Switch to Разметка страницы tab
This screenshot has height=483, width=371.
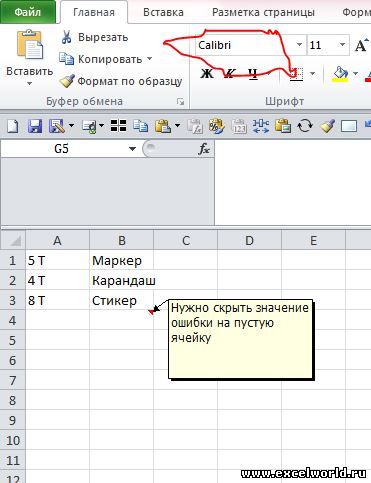coord(263,12)
